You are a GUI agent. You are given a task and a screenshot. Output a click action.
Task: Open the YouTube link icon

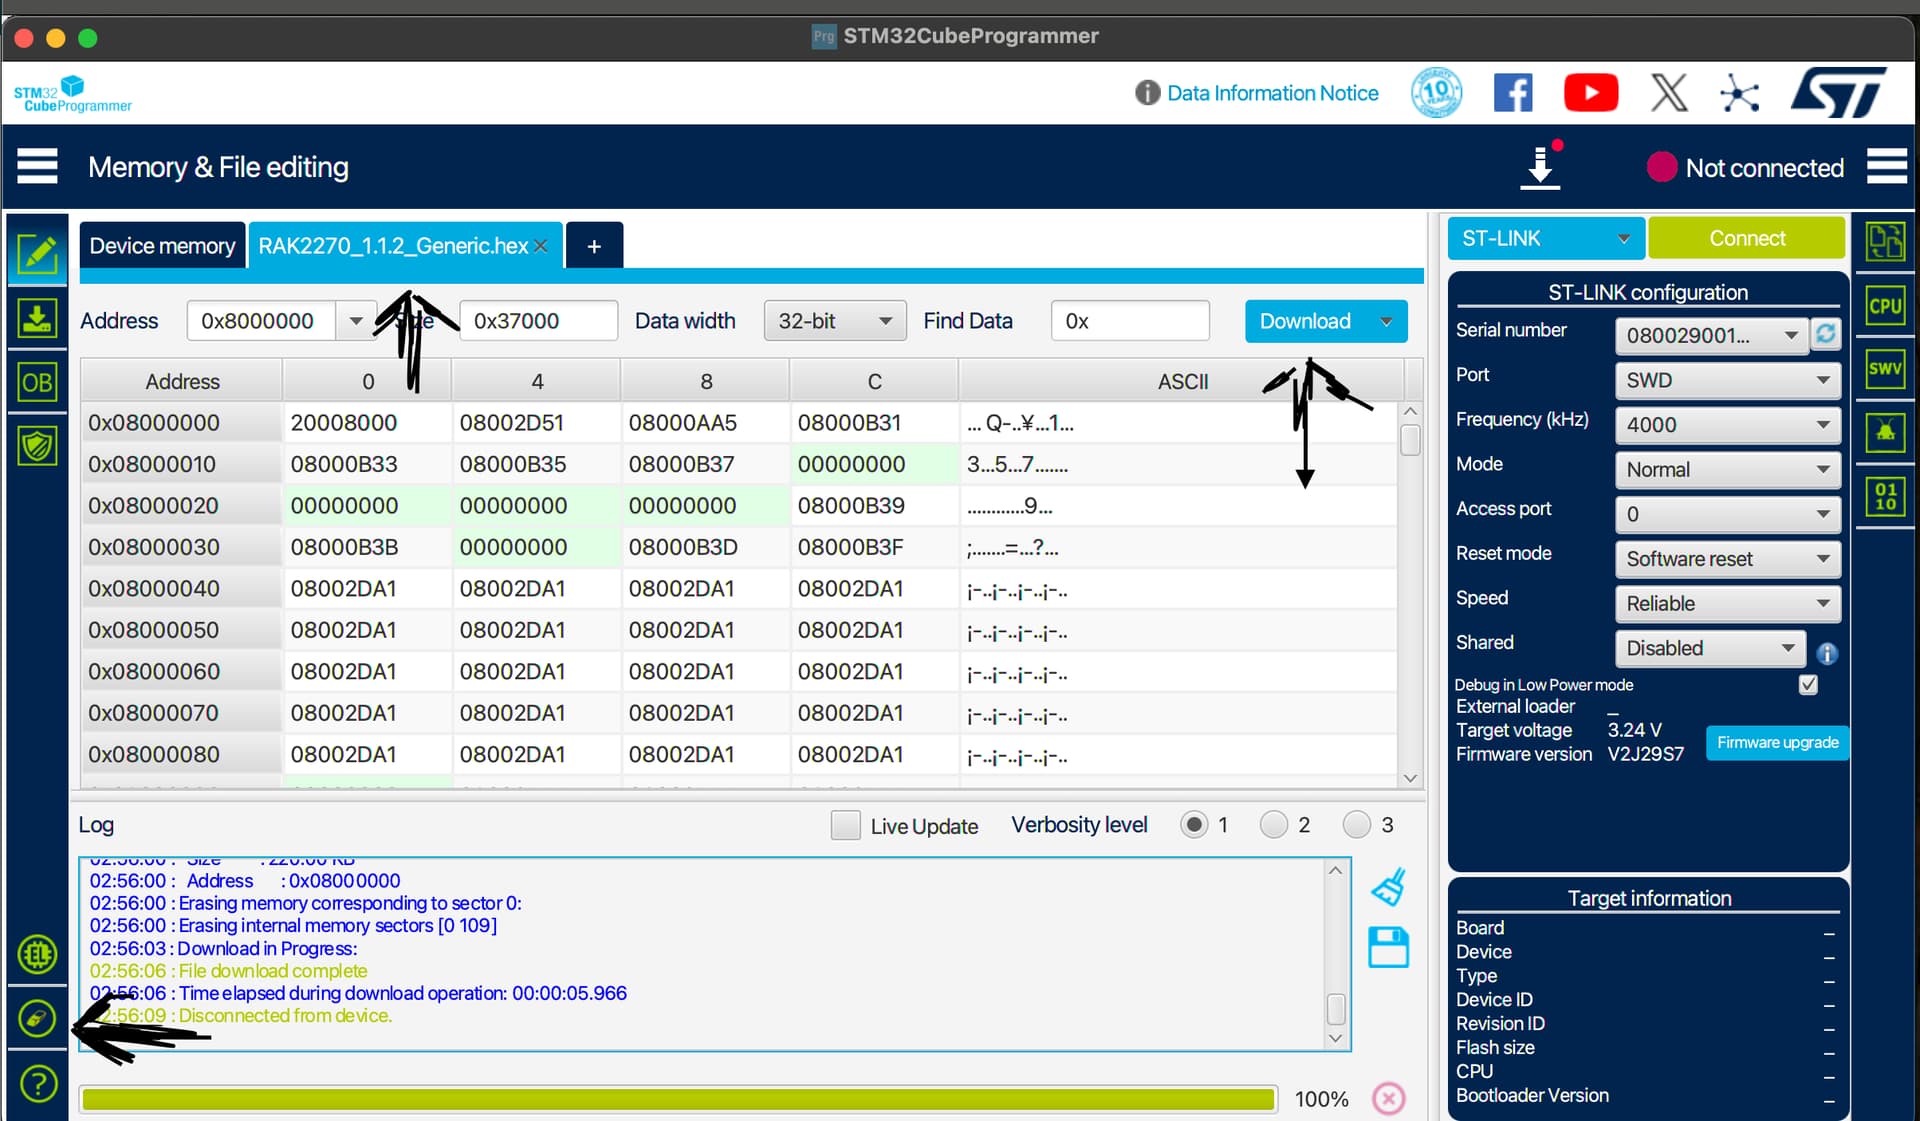tap(1590, 93)
